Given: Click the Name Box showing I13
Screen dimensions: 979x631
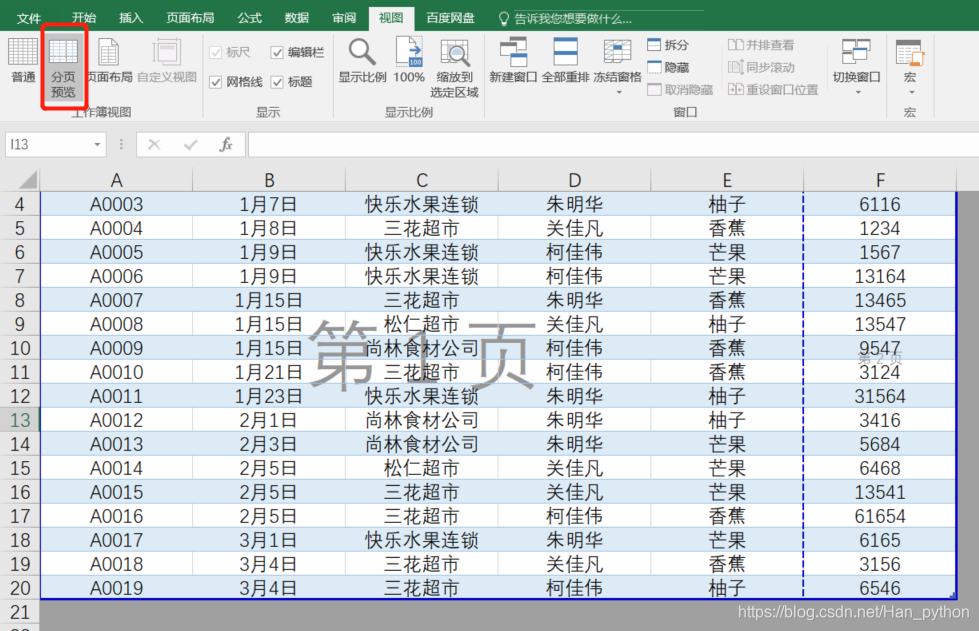Looking at the screenshot, I should coord(49,145).
